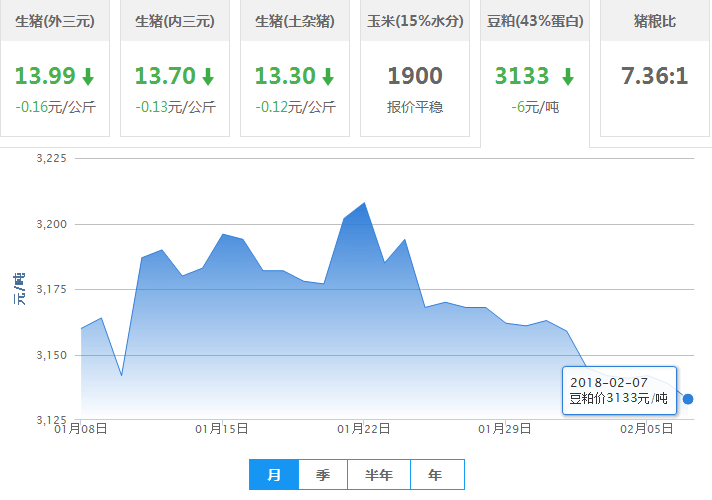Click the down arrow beside 13.30
This screenshot has width=712, height=500.
(328, 76)
